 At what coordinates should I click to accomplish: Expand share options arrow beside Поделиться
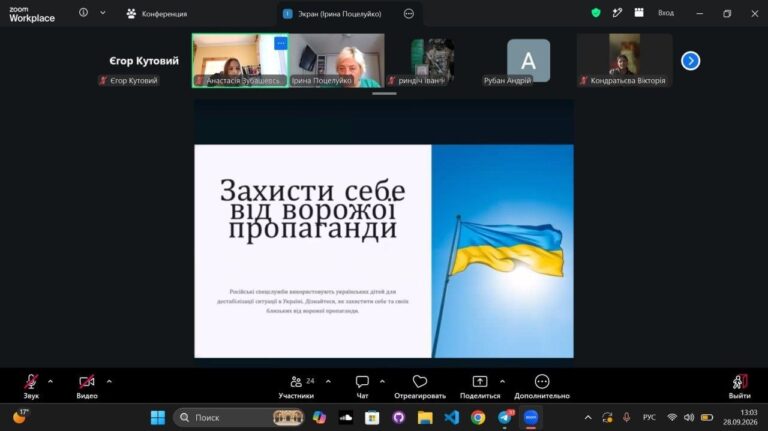tap(503, 382)
